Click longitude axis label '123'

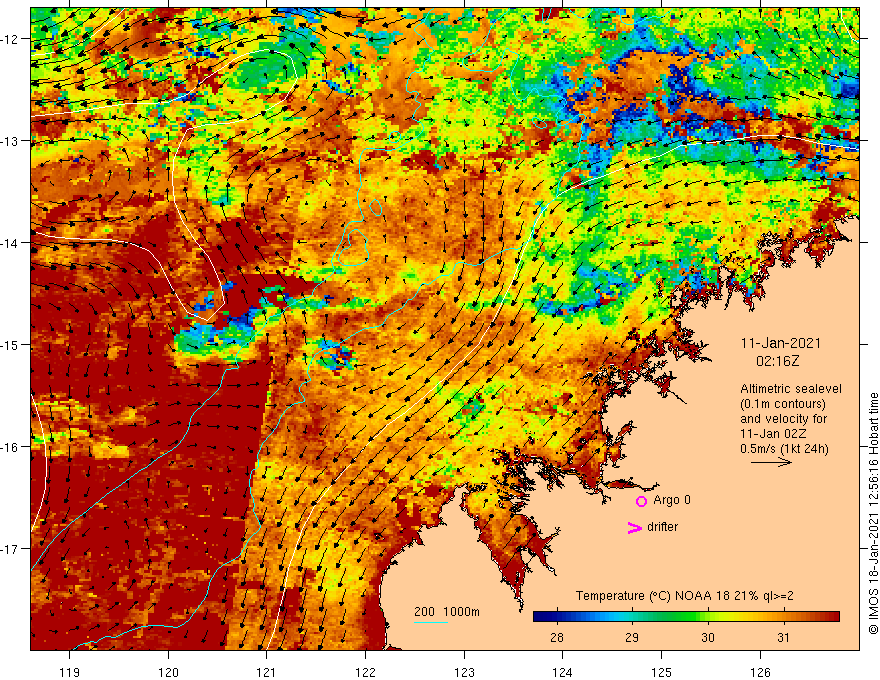pyautogui.click(x=464, y=672)
